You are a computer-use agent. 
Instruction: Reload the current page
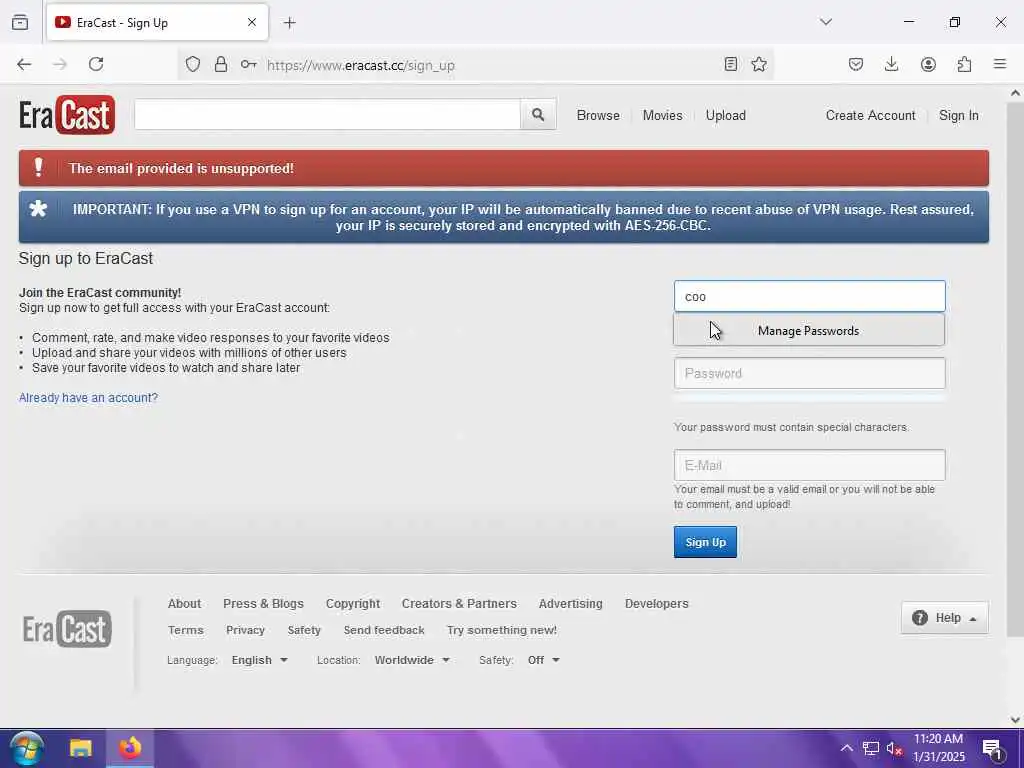click(96, 64)
